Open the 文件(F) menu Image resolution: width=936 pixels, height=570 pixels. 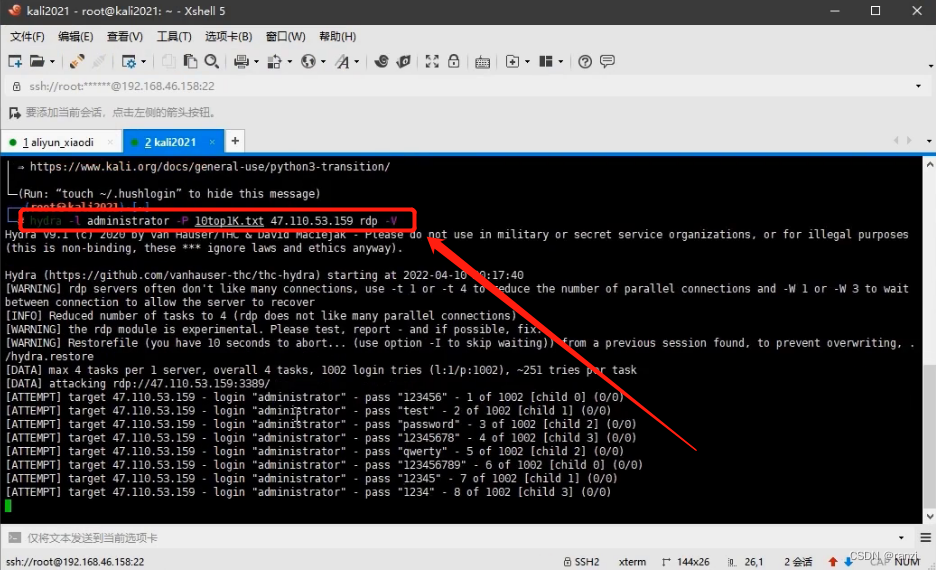(27, 36)
